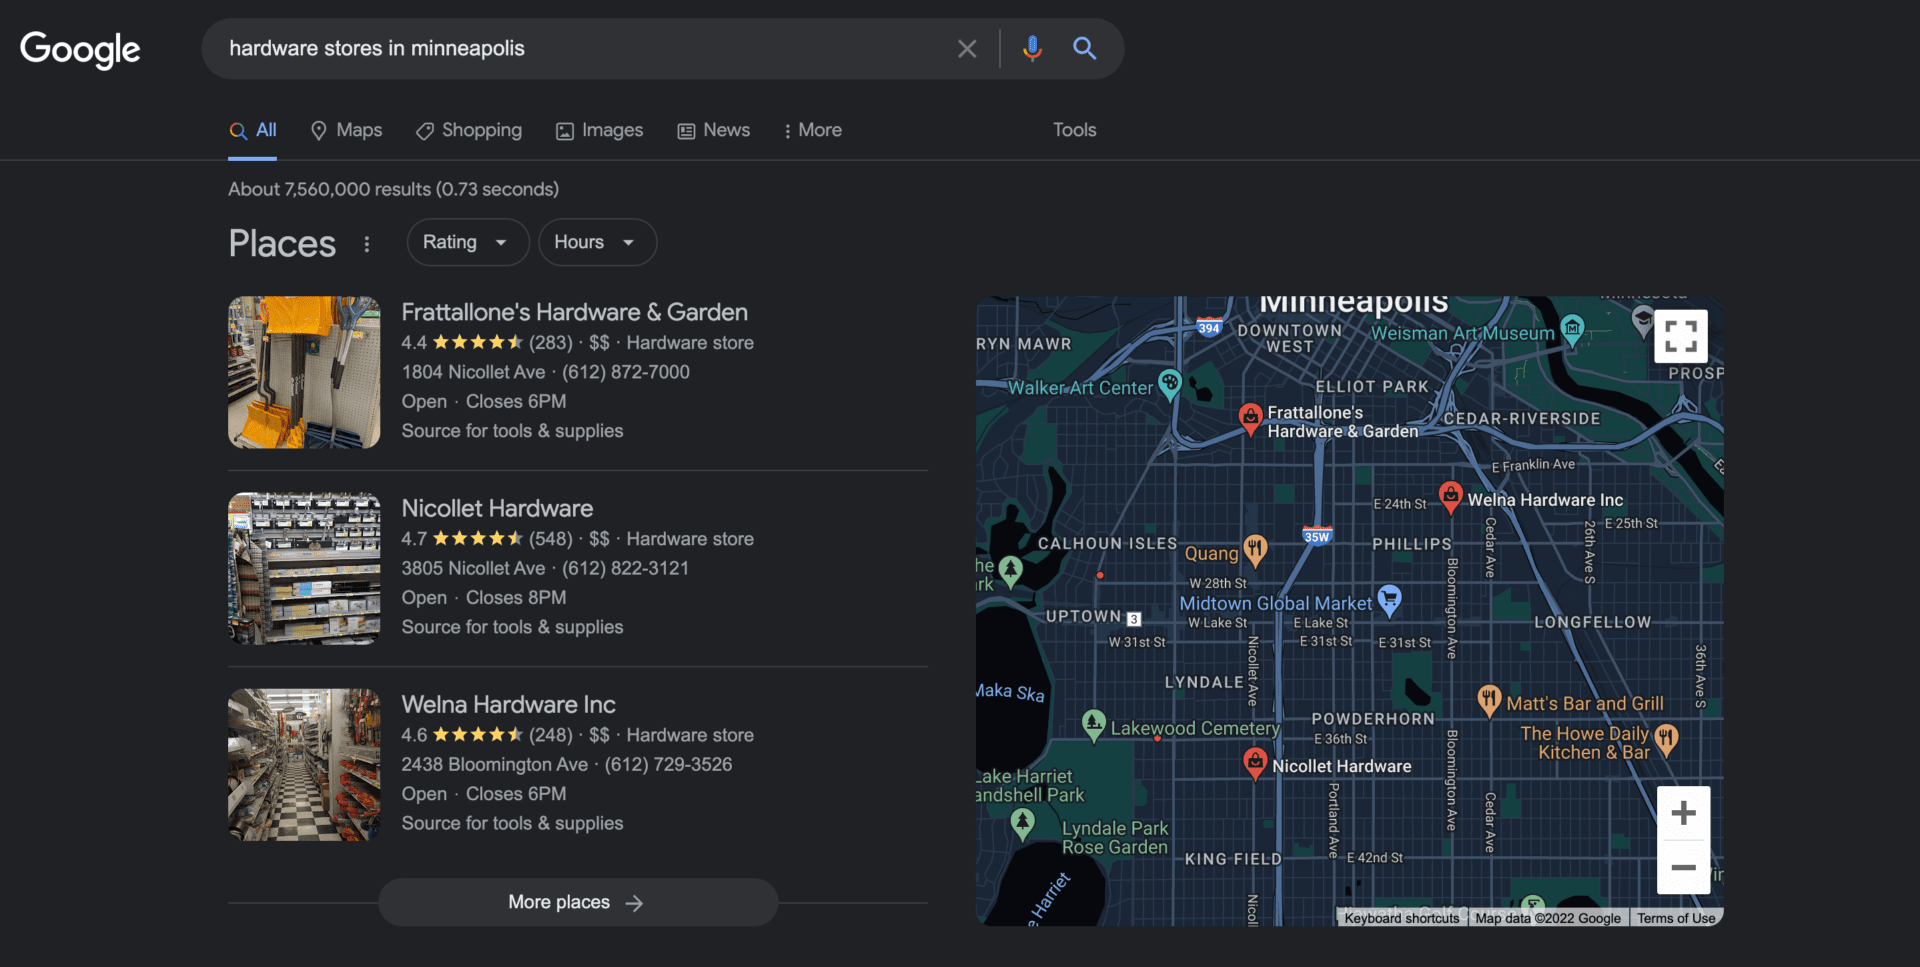Zoom in on the map
Screen dimensions: 1920x967
pyautogui.click(x=1683, y=813)
